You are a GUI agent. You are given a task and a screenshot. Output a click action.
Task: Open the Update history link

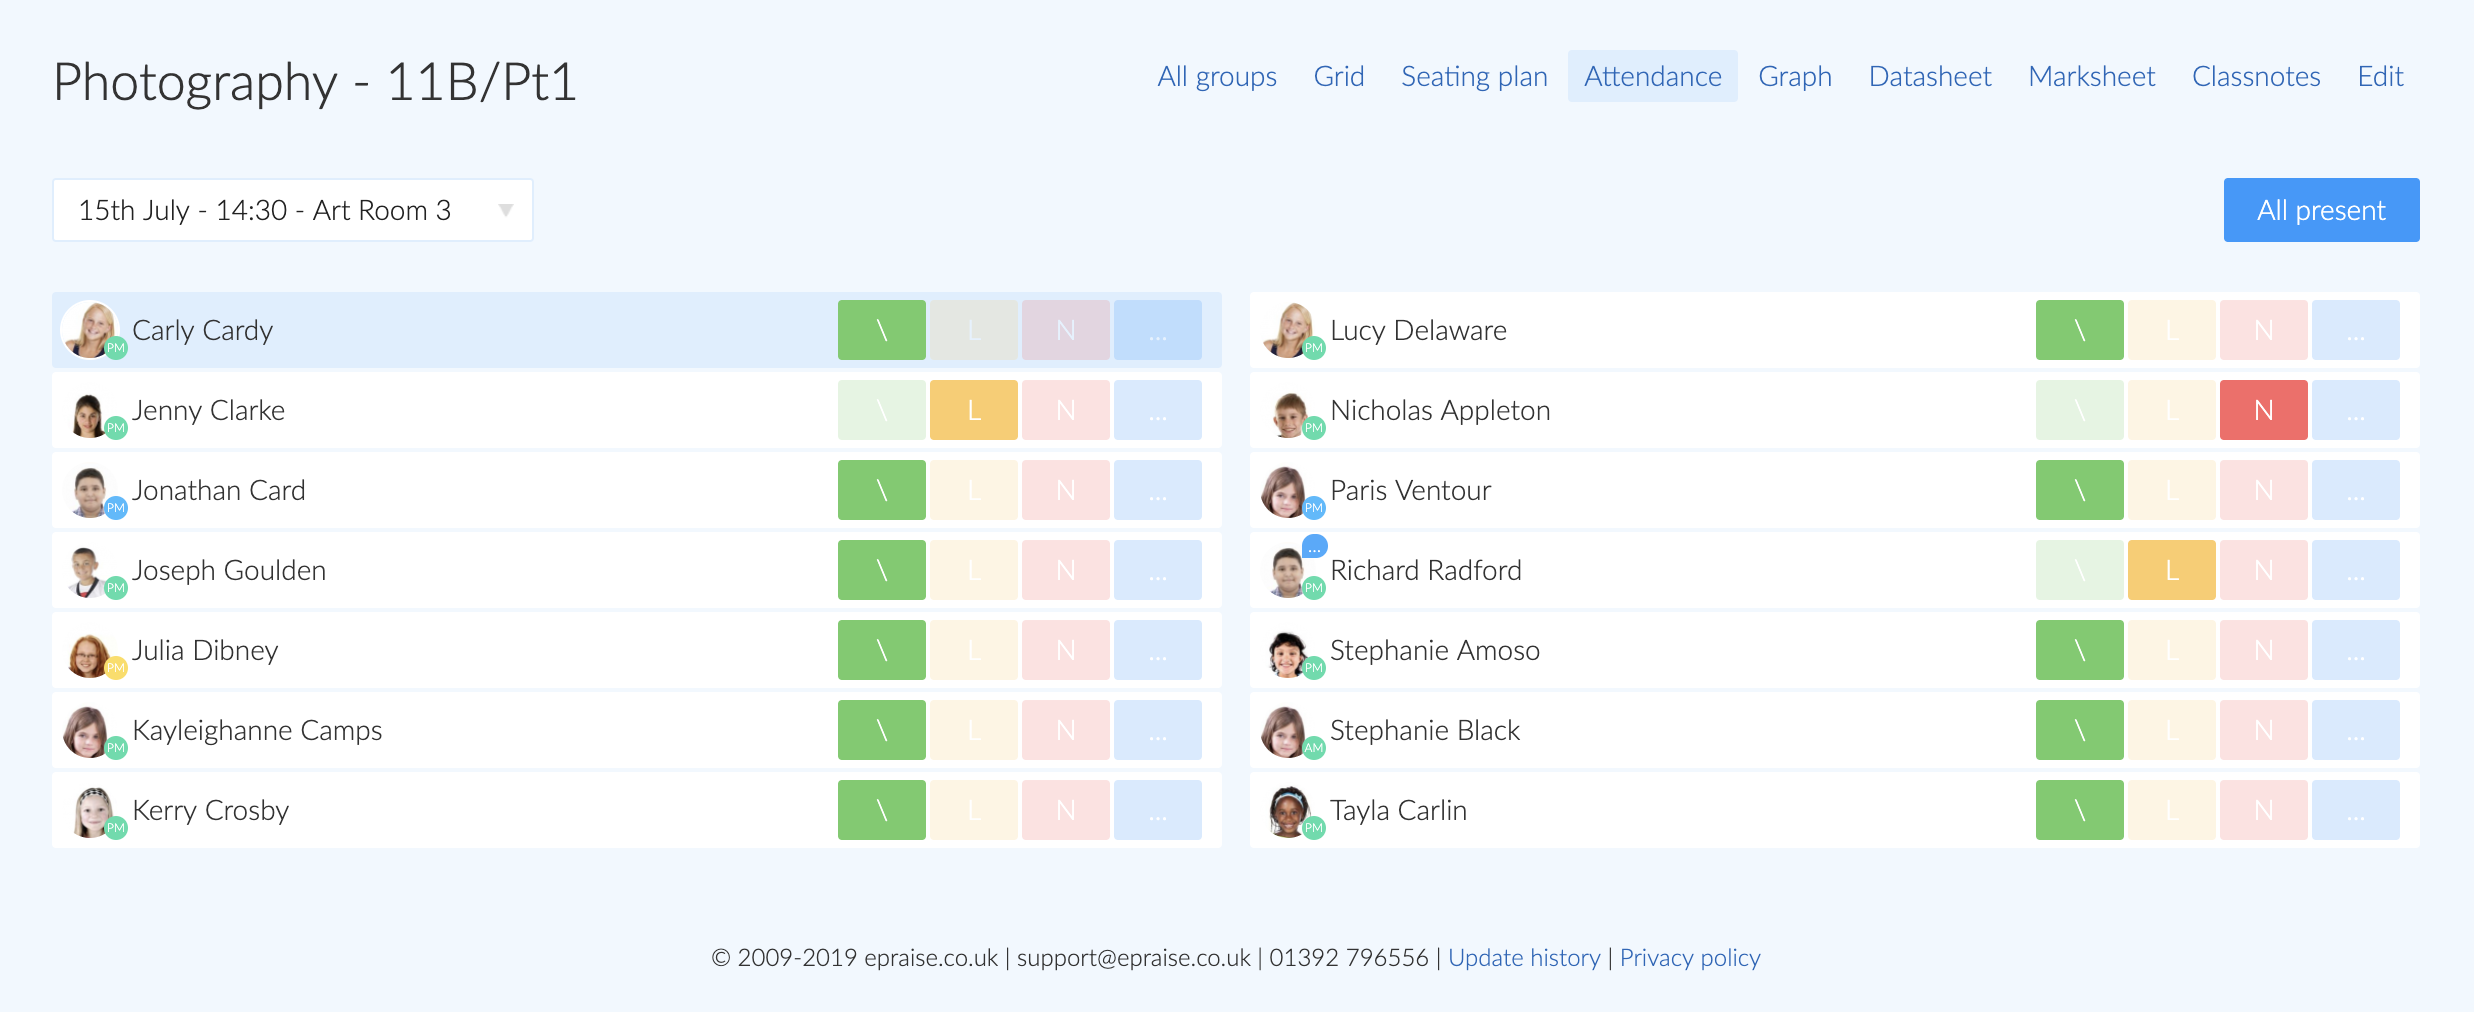pyautogui.click(x=1525, y=957)
